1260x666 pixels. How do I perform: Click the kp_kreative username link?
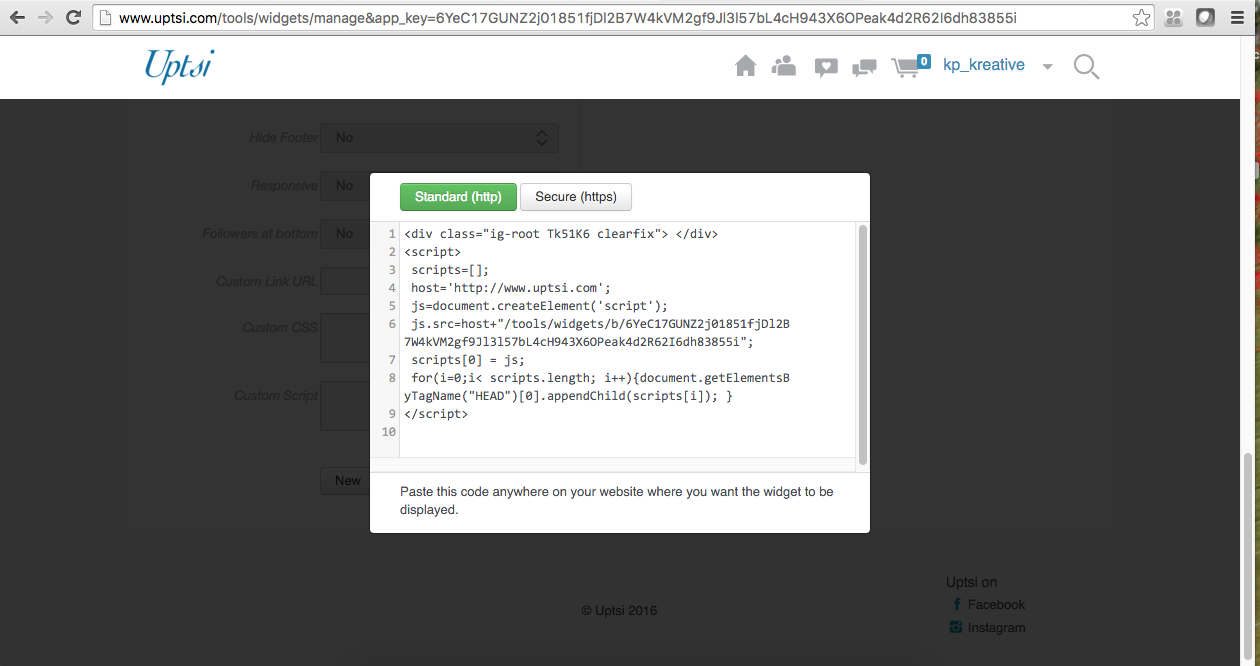pyautogui.click(x=984, y=65)
